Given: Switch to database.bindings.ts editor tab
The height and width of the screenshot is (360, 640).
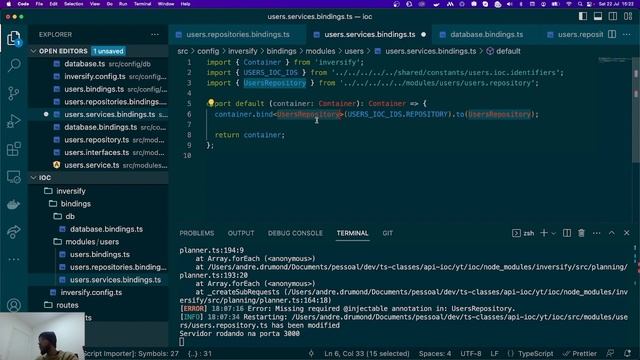Looking at the screenshot, I should (x=486, y=35).
